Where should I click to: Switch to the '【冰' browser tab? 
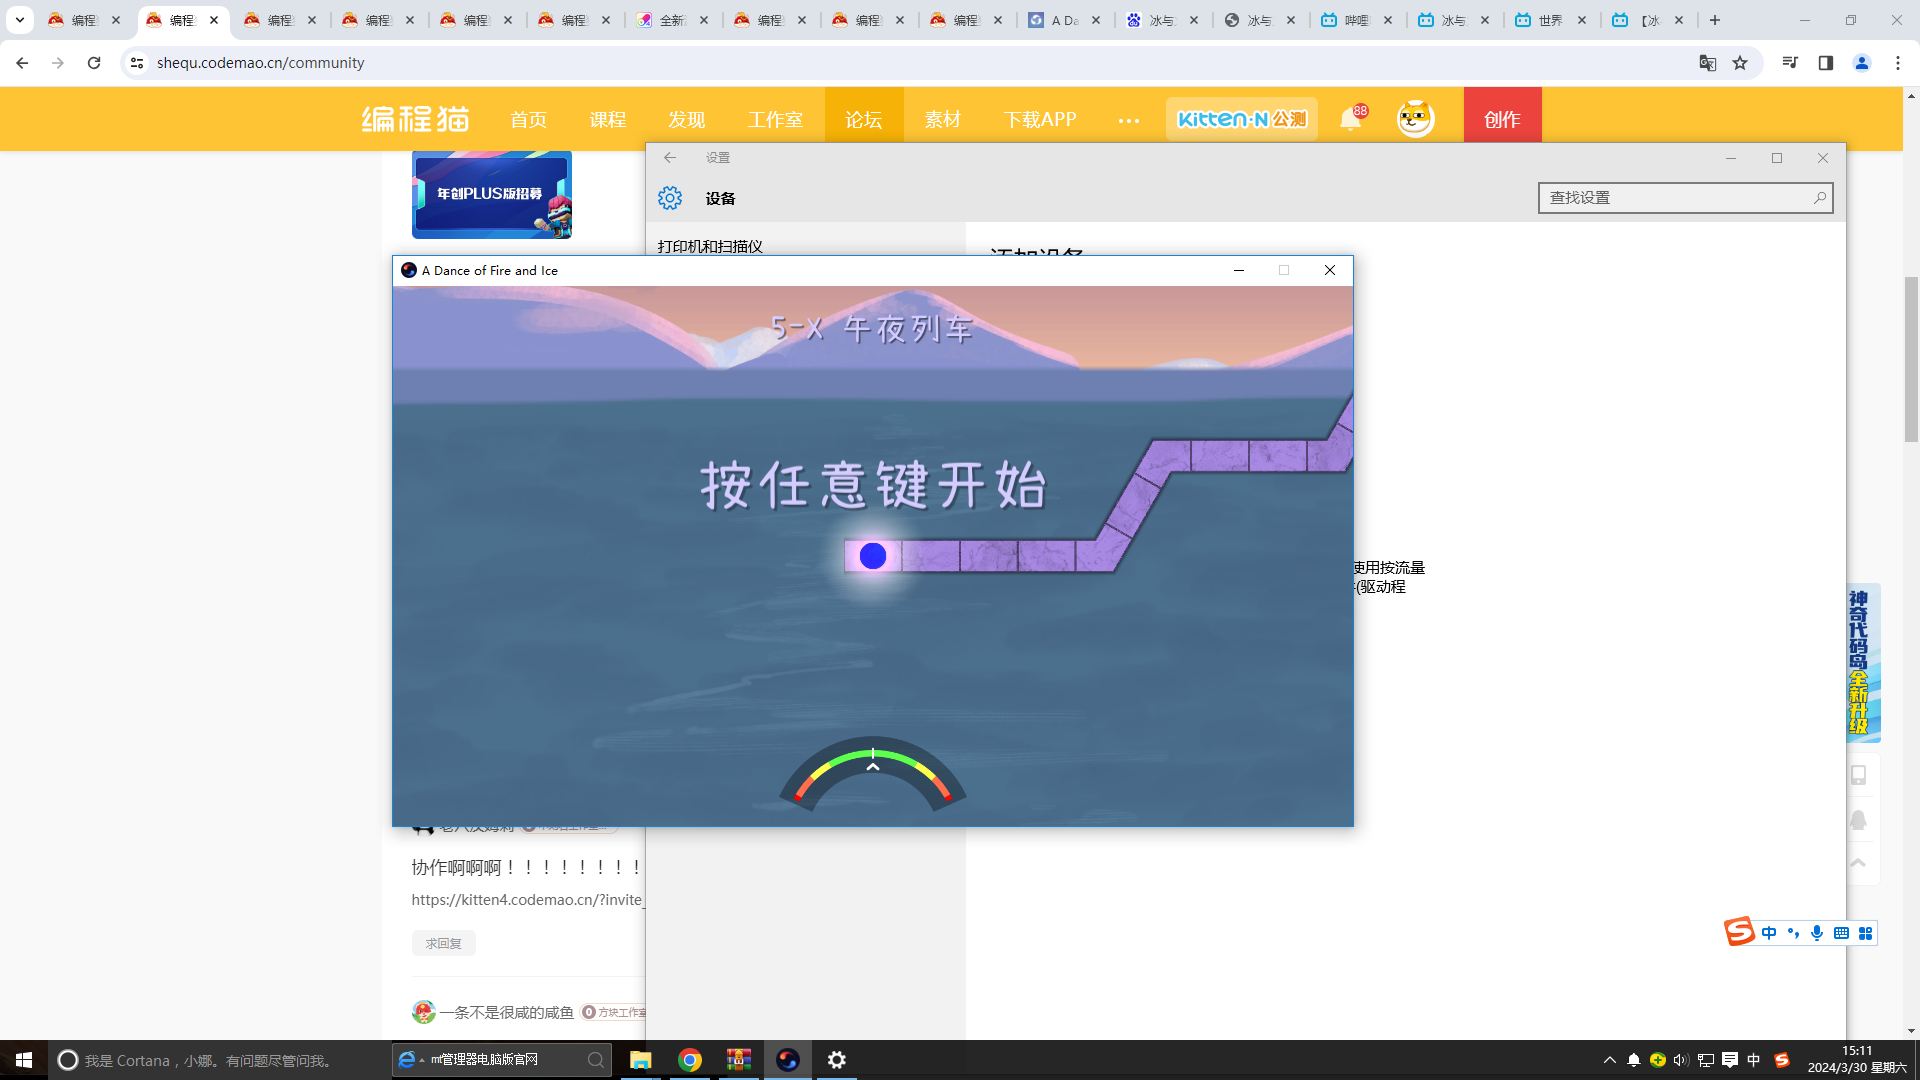1649,20
